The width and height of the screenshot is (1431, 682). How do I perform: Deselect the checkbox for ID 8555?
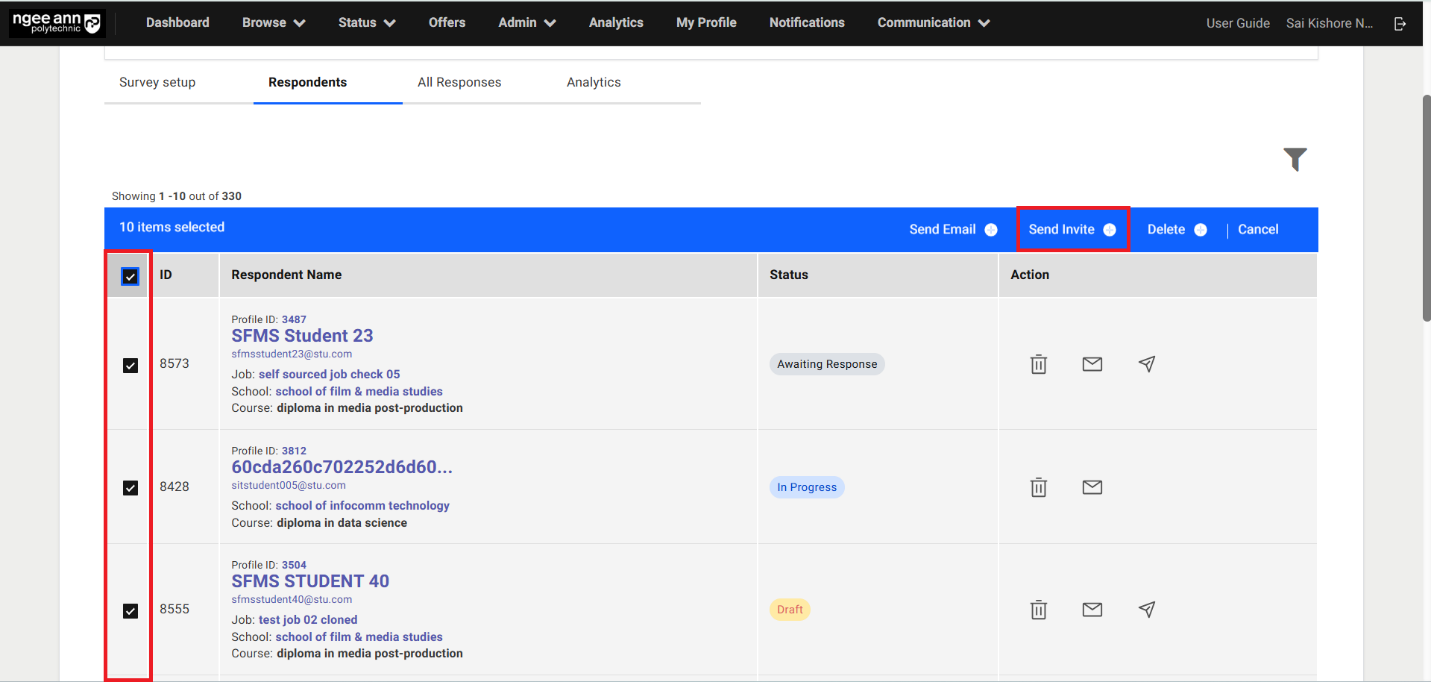[130, 610]
